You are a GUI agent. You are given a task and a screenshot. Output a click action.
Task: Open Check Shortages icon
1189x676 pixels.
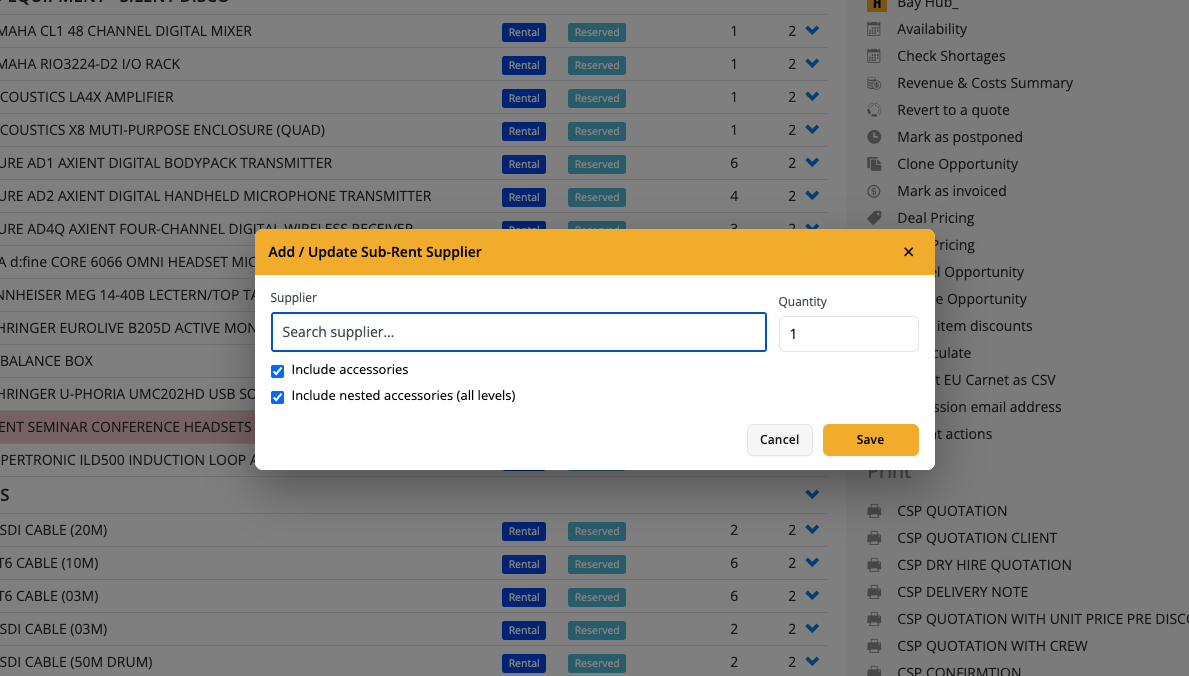coord(874,56)
